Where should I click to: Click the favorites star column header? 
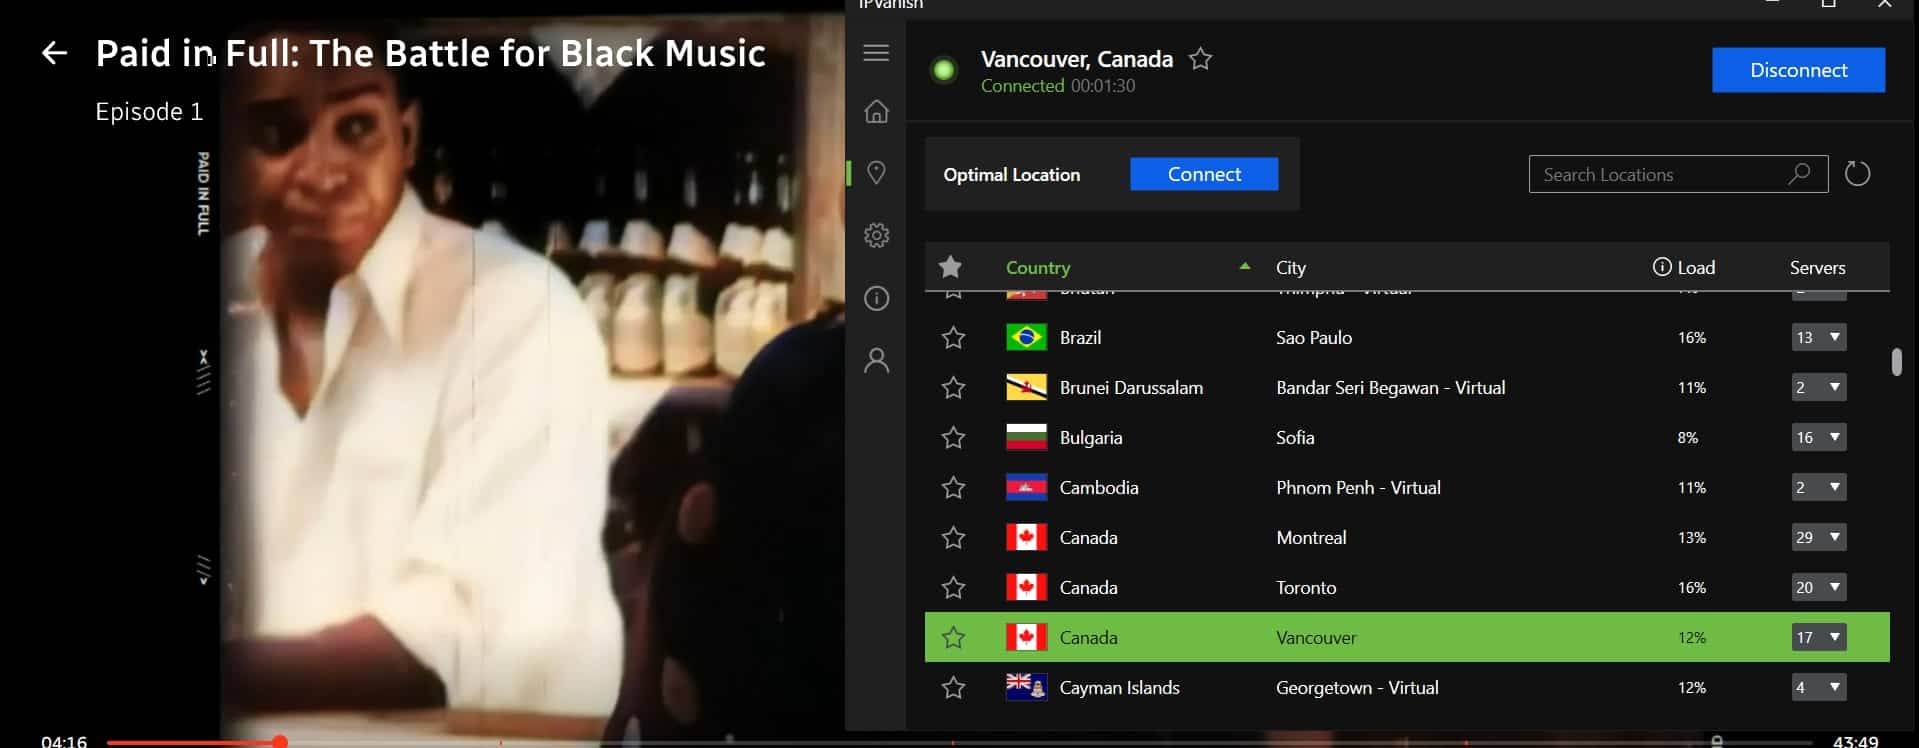click(950, 267)
